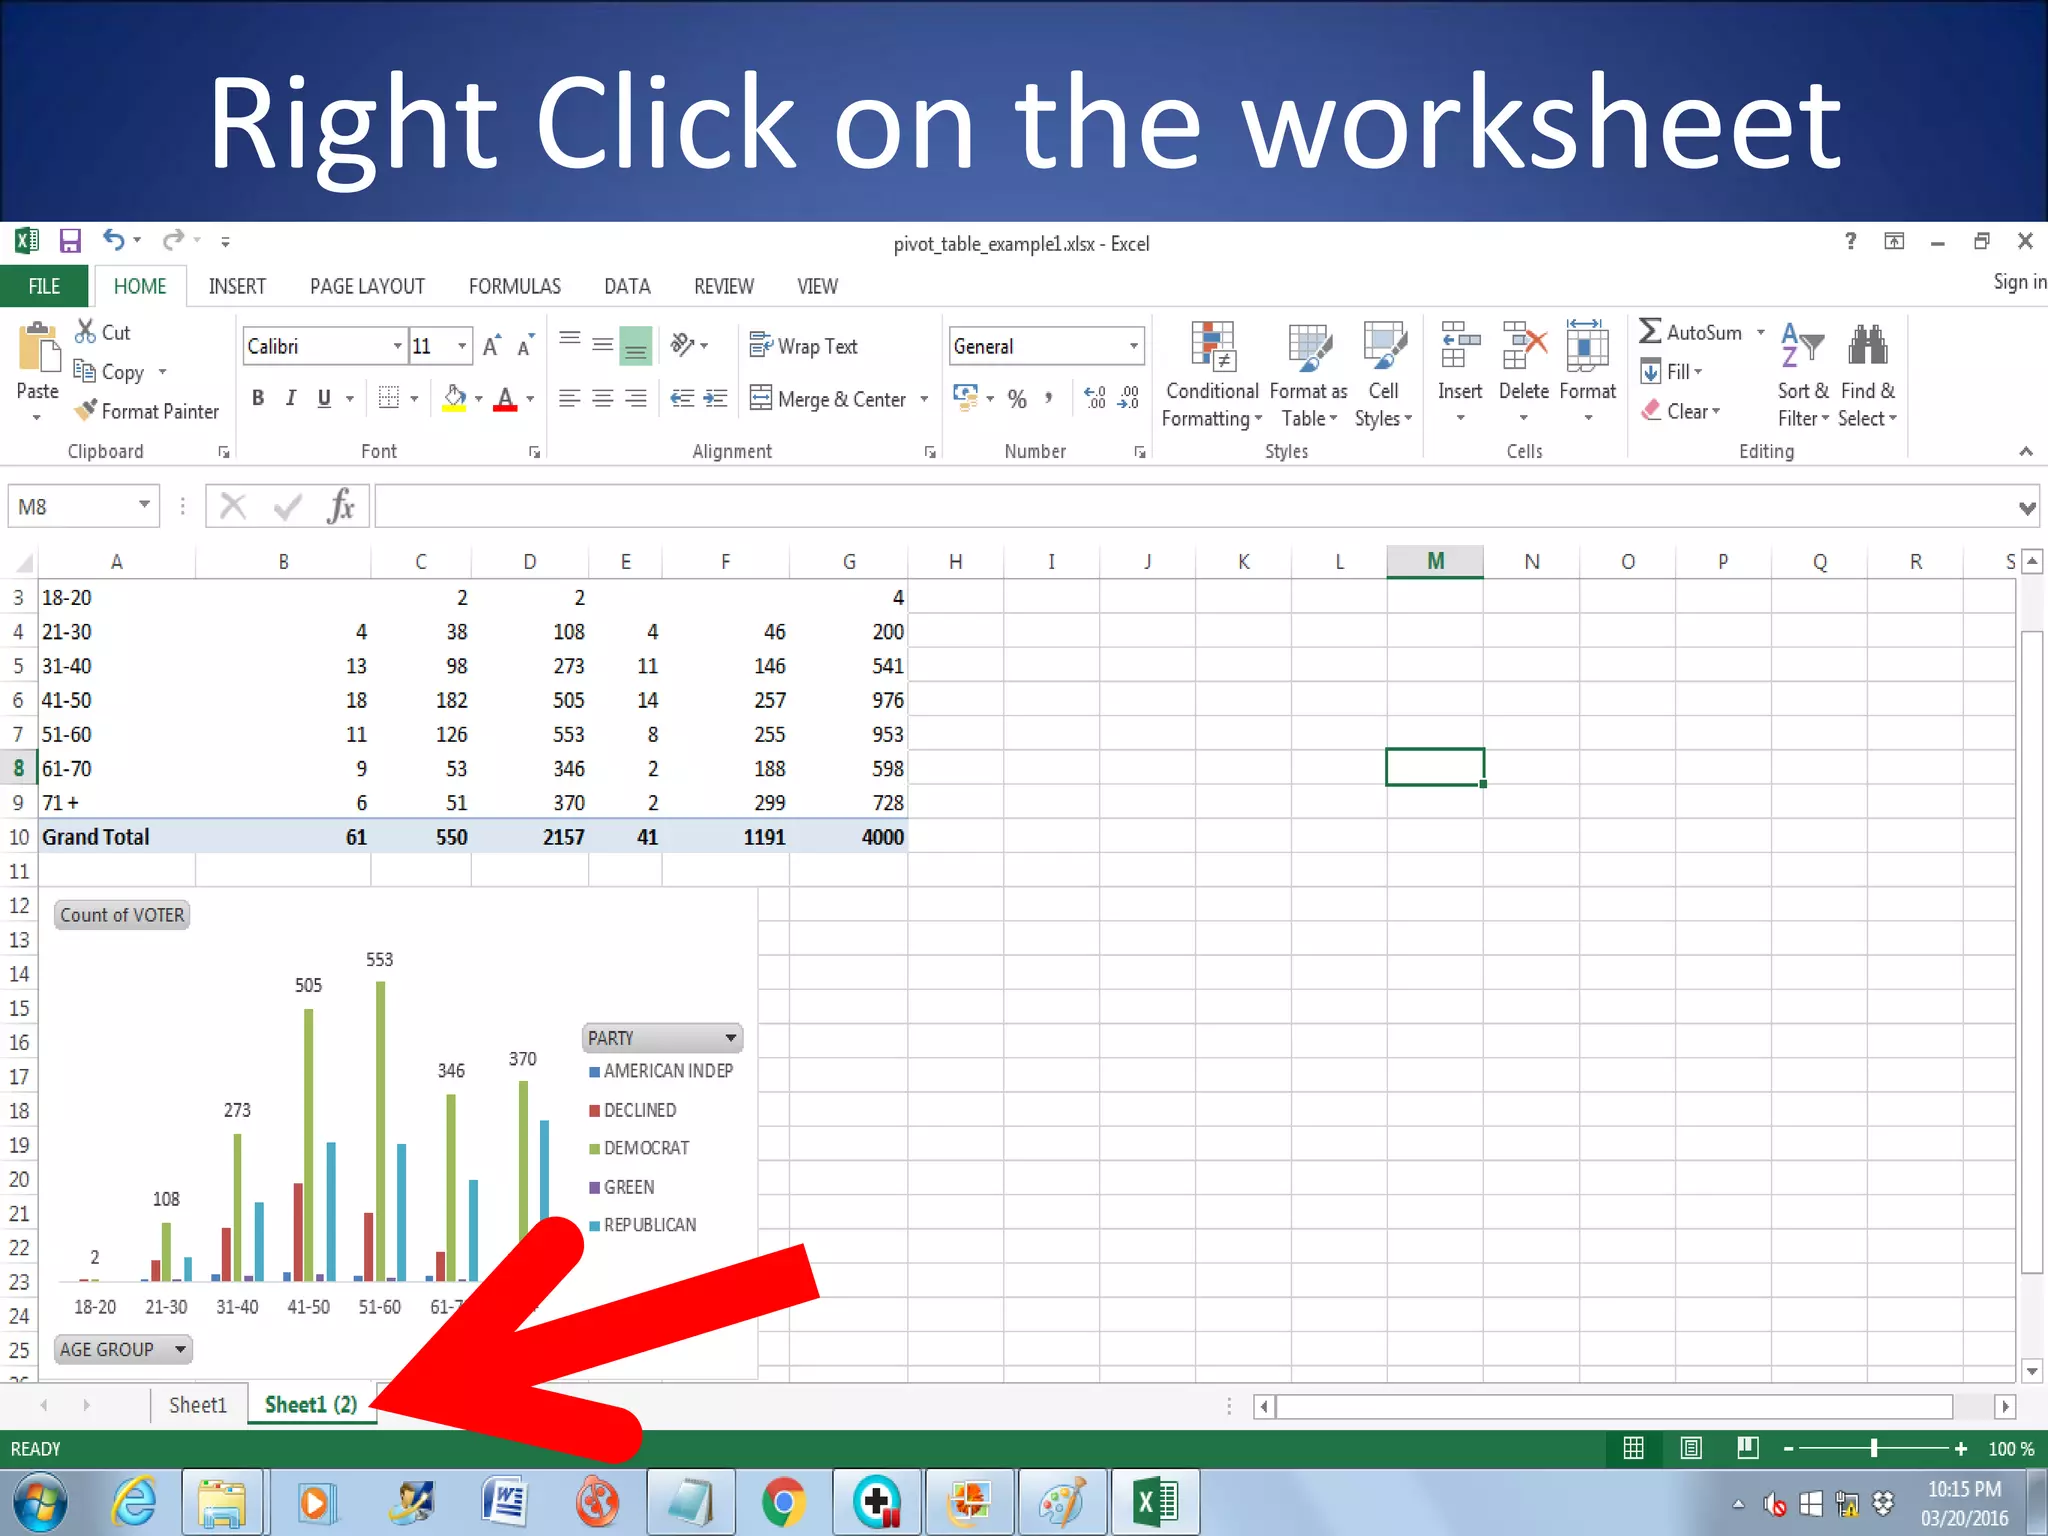Switch to the INSERT tab
Viewport: 2048px width, 1536px height.
(237, 286)
